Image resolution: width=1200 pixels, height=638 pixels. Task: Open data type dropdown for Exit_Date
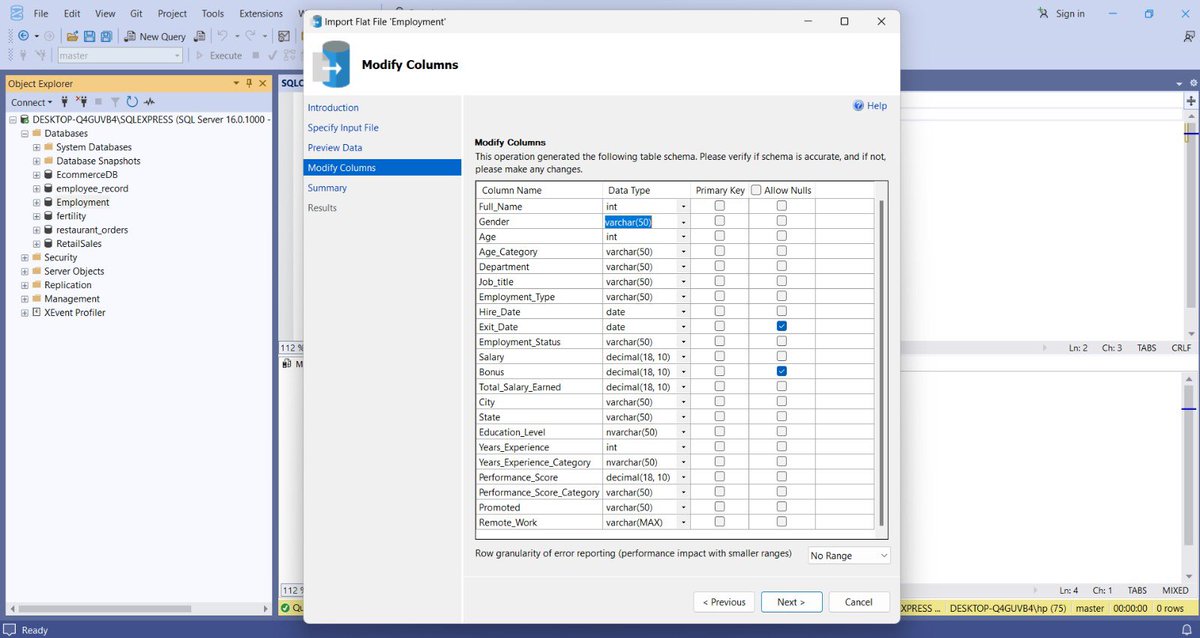(684, 327)
